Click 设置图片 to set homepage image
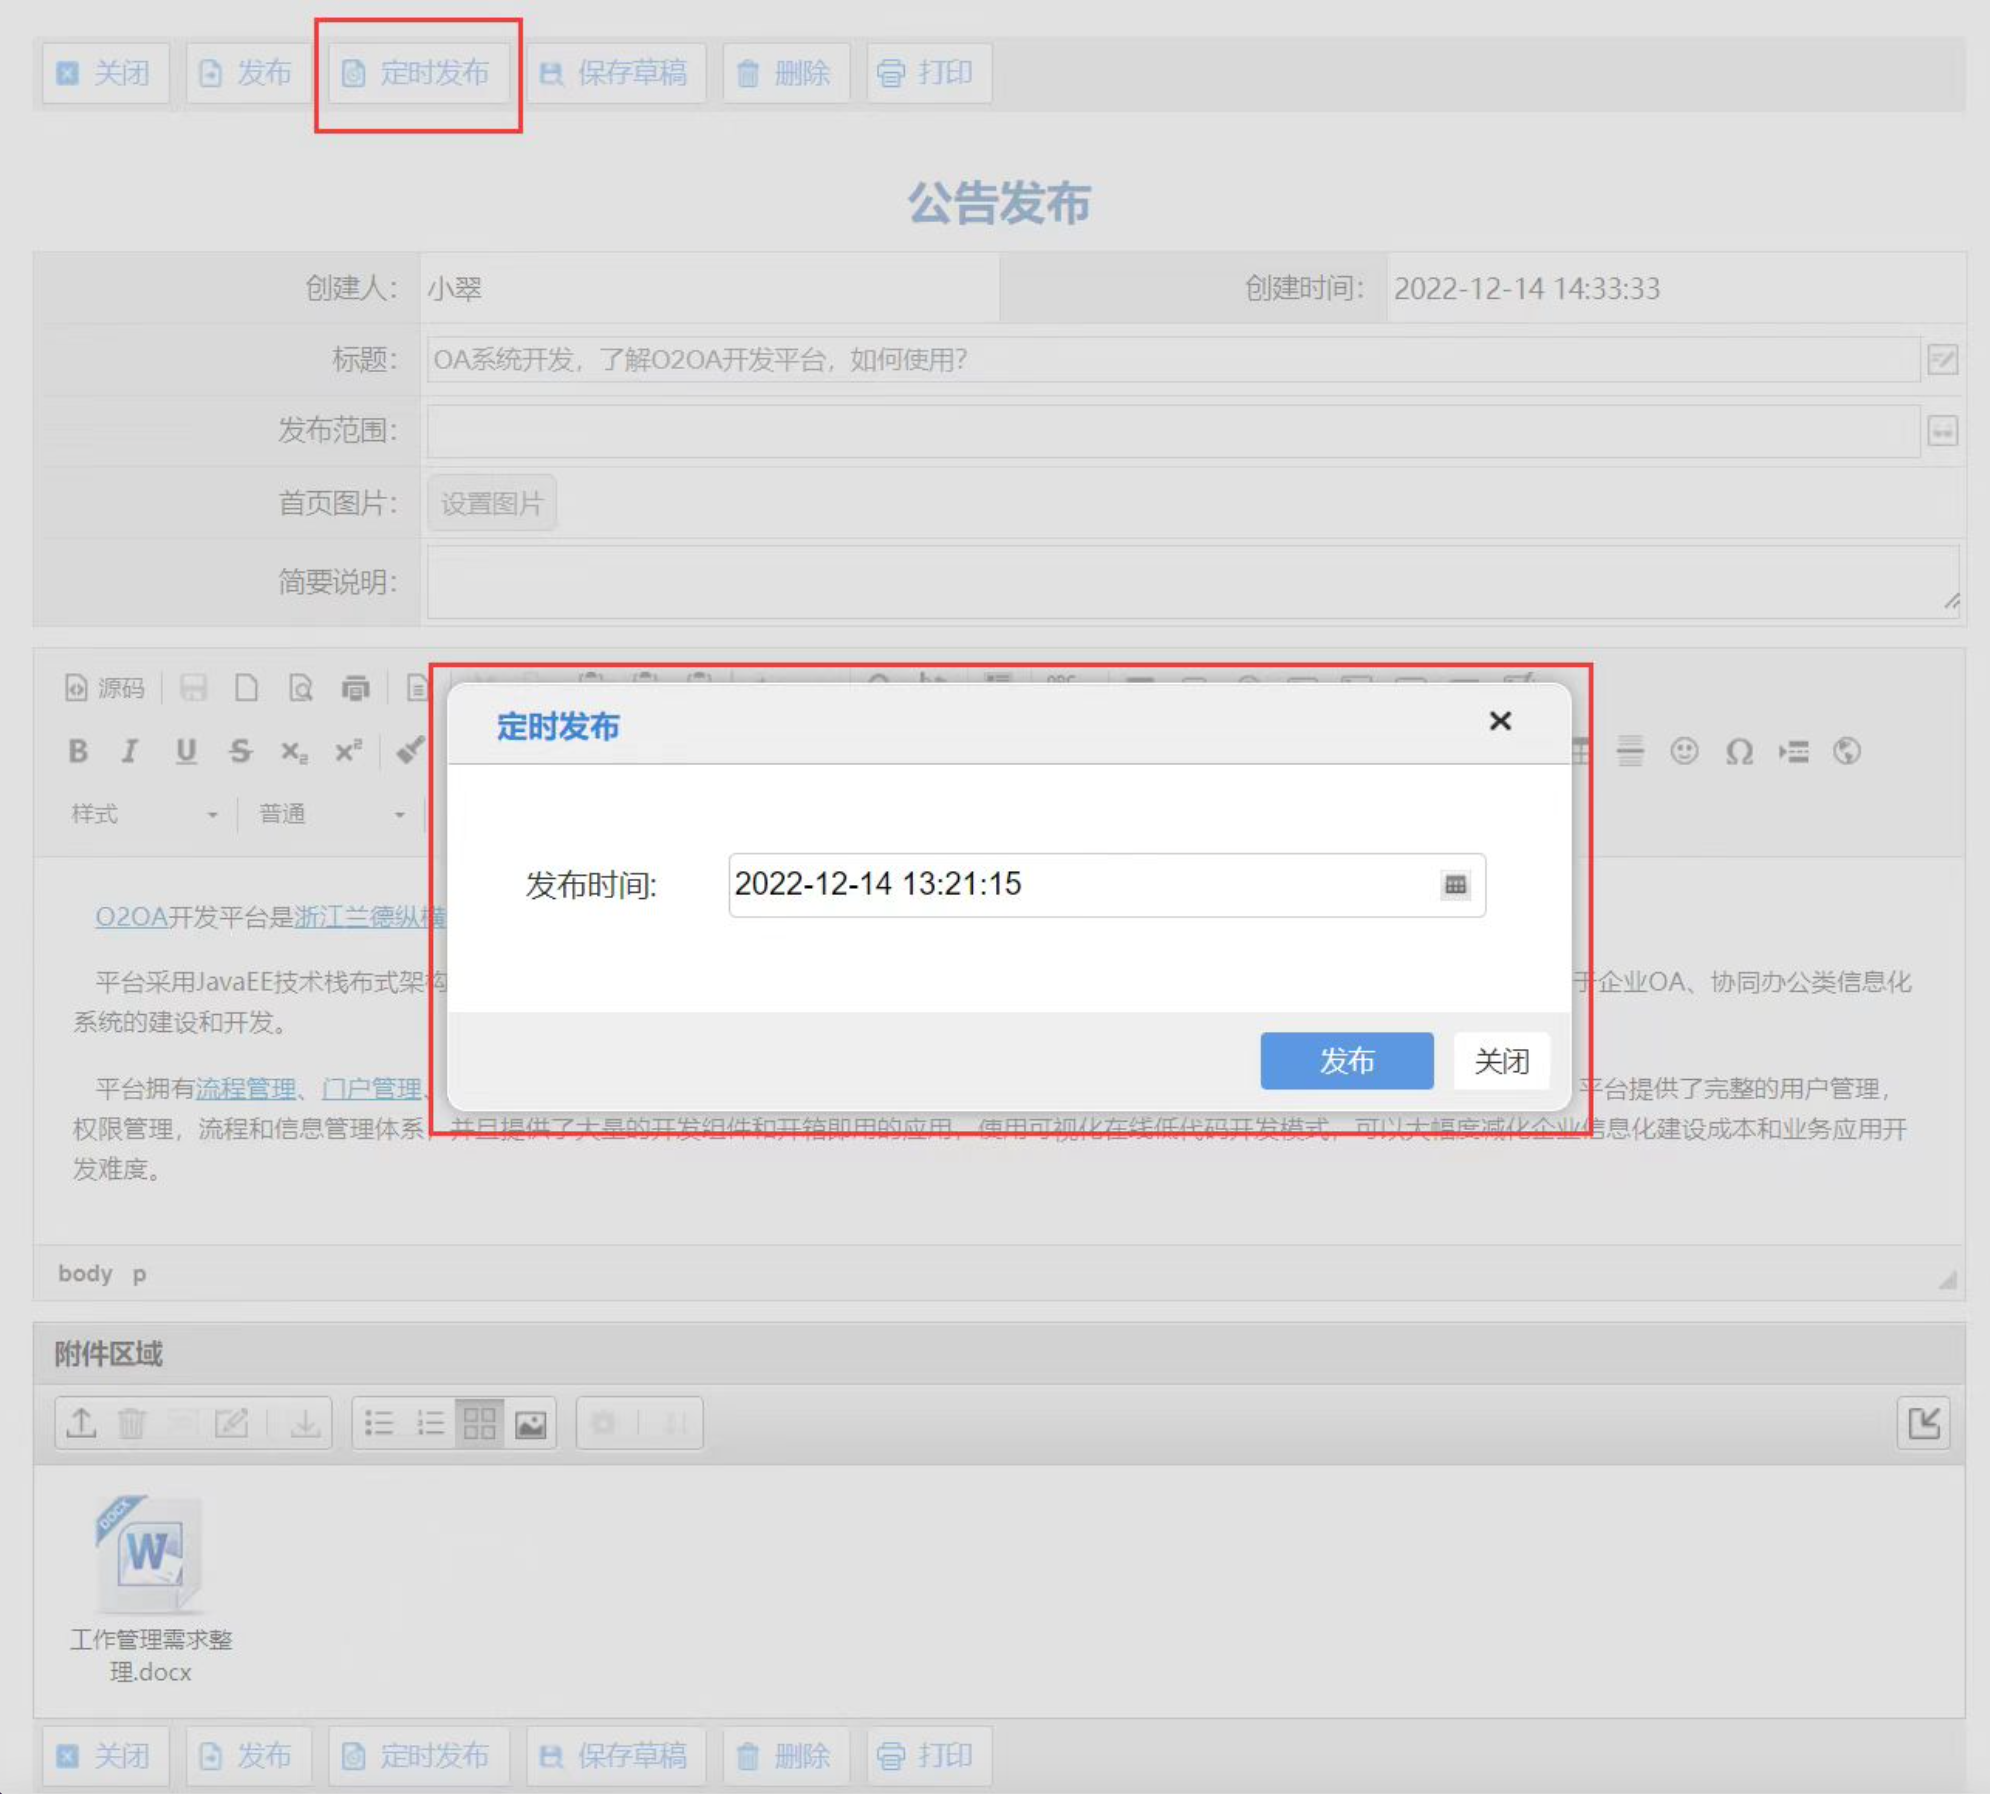 pyautogui.click(x=492, y=502)
